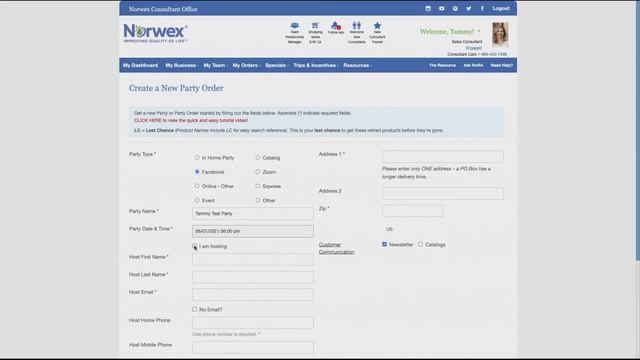Select Event party type
Viewport: 640px width, 360px height.
click(x=197, y=200)
